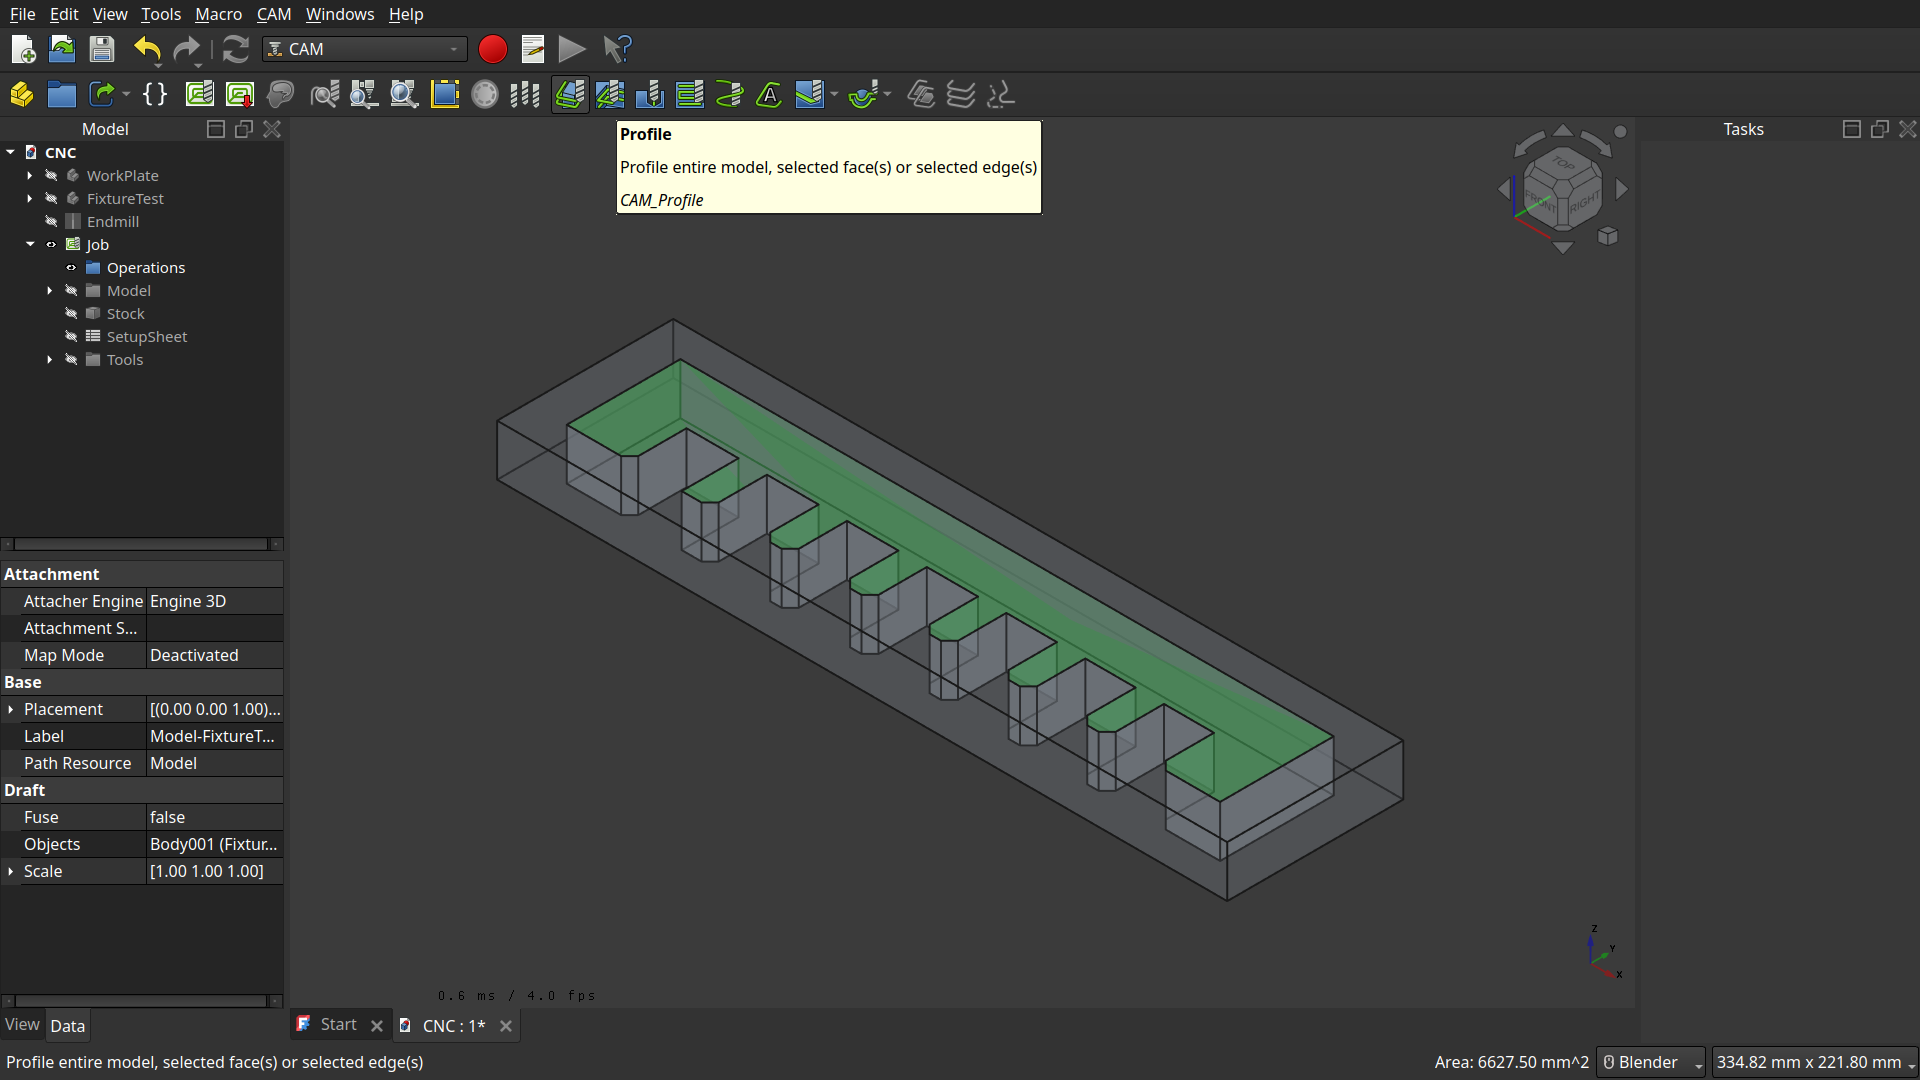Save the current document
Viewport: 1920px width, 1080px height.
click(x=102, y=49)
